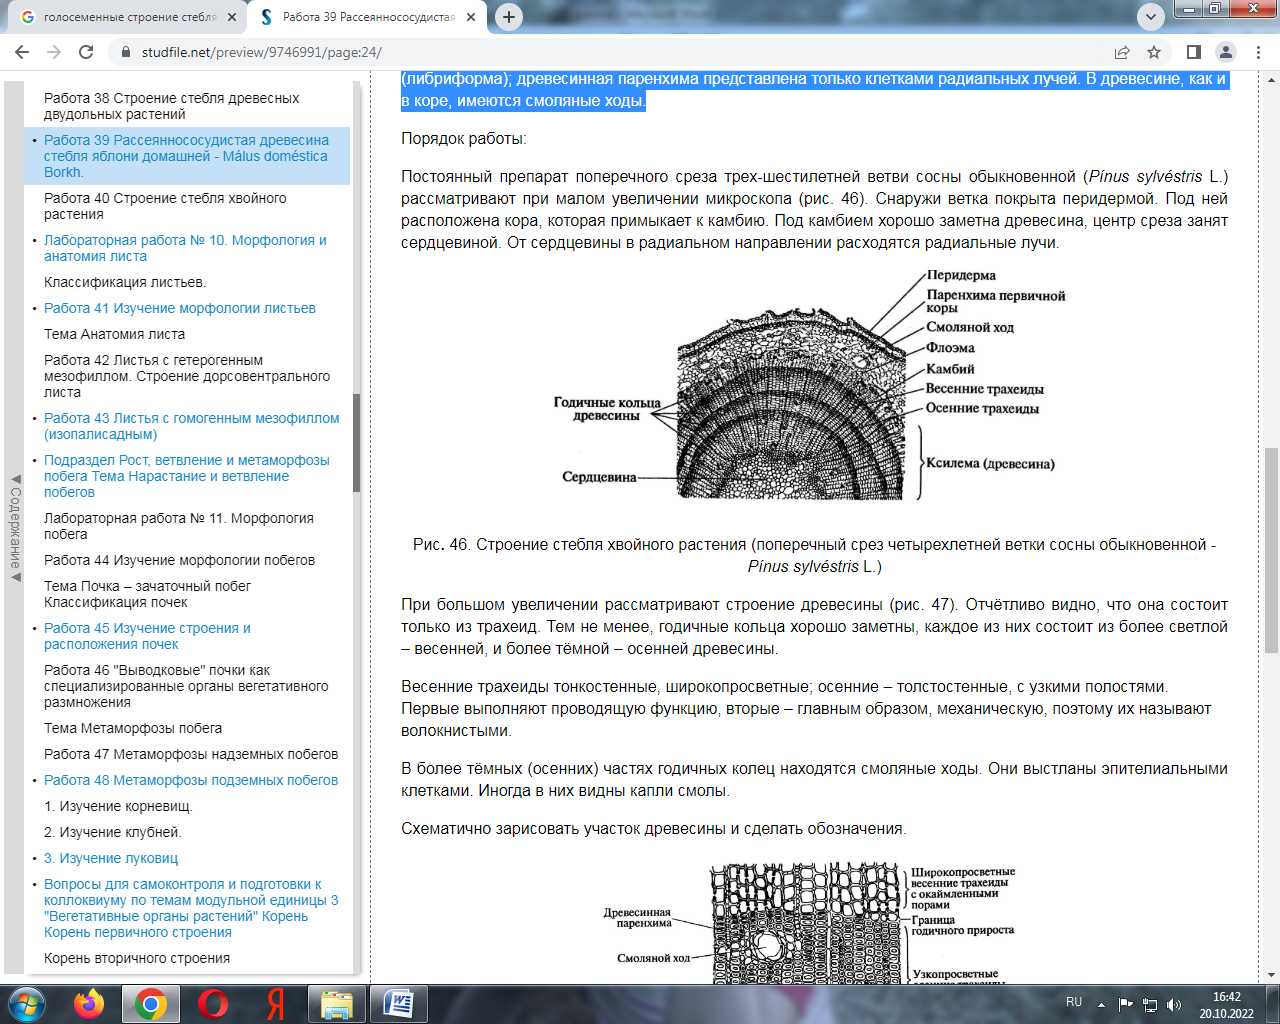This screenshot has height=1024, width=1280.
Task: Open 'Лабораторная работа № 10' link
Action: 185,248
